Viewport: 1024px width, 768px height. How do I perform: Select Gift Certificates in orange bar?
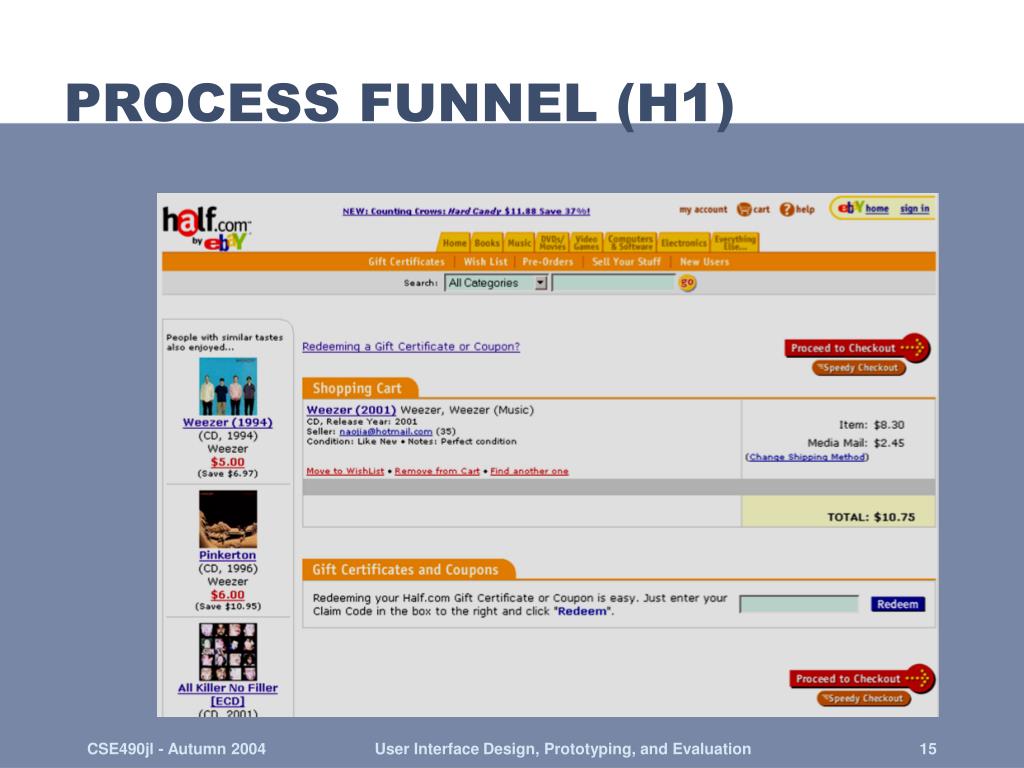406,262
